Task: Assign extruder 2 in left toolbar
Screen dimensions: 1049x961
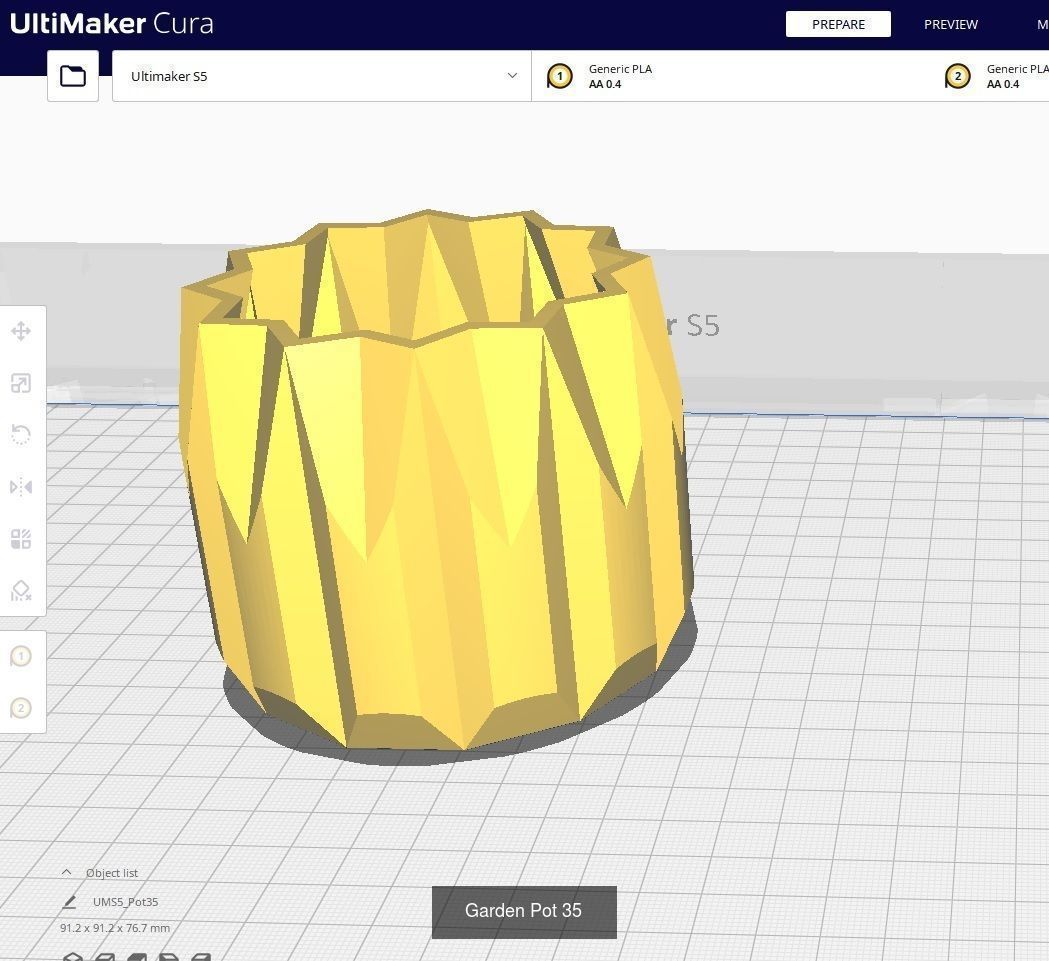Action: [x=21, y=708]
